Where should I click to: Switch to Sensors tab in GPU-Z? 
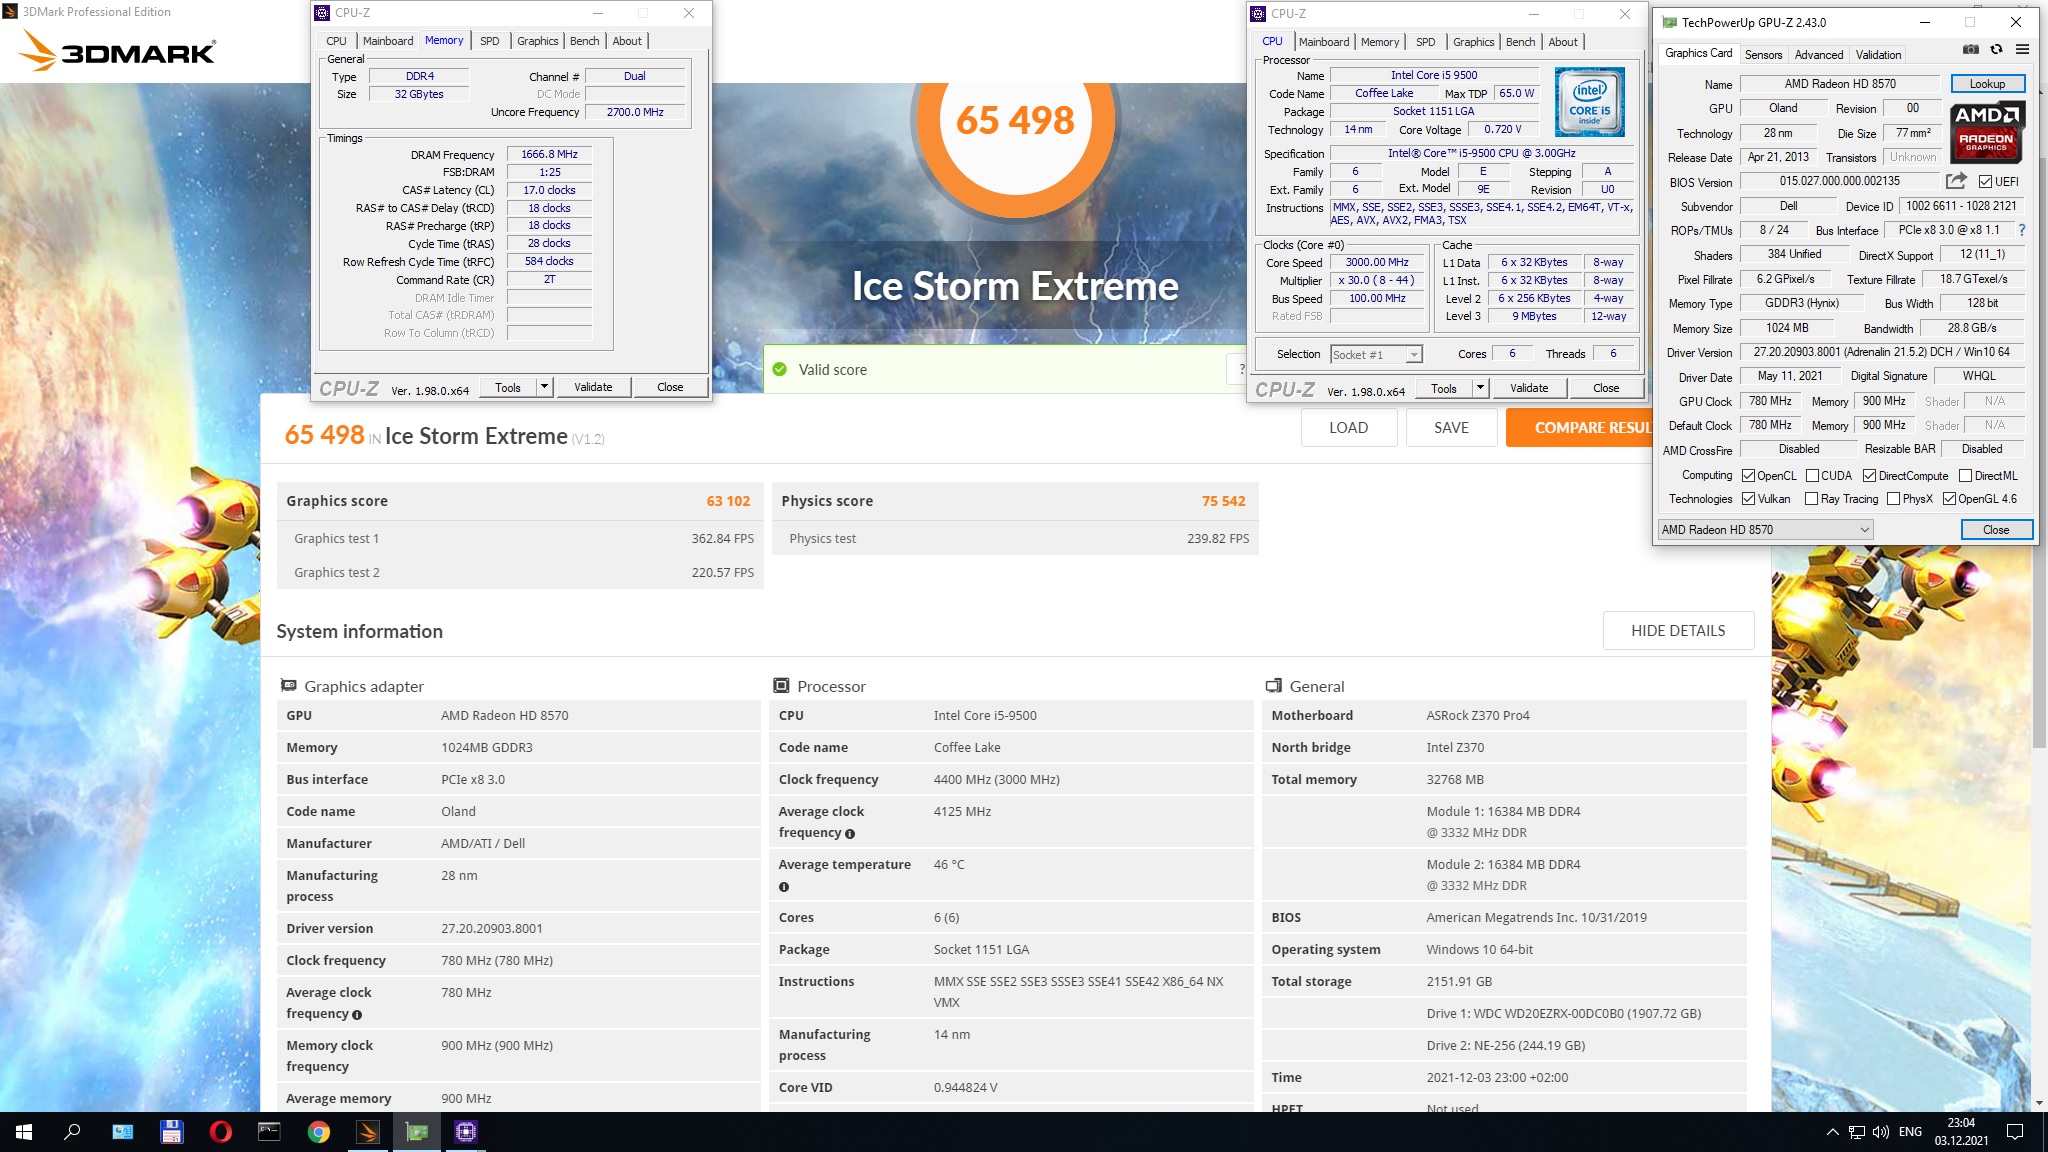pyautogui.click(x=1763, y=55)
